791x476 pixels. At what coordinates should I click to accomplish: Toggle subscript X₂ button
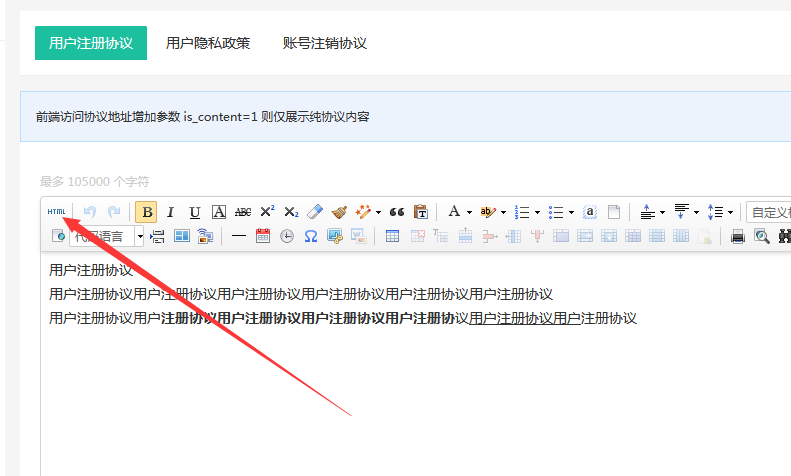291,212
